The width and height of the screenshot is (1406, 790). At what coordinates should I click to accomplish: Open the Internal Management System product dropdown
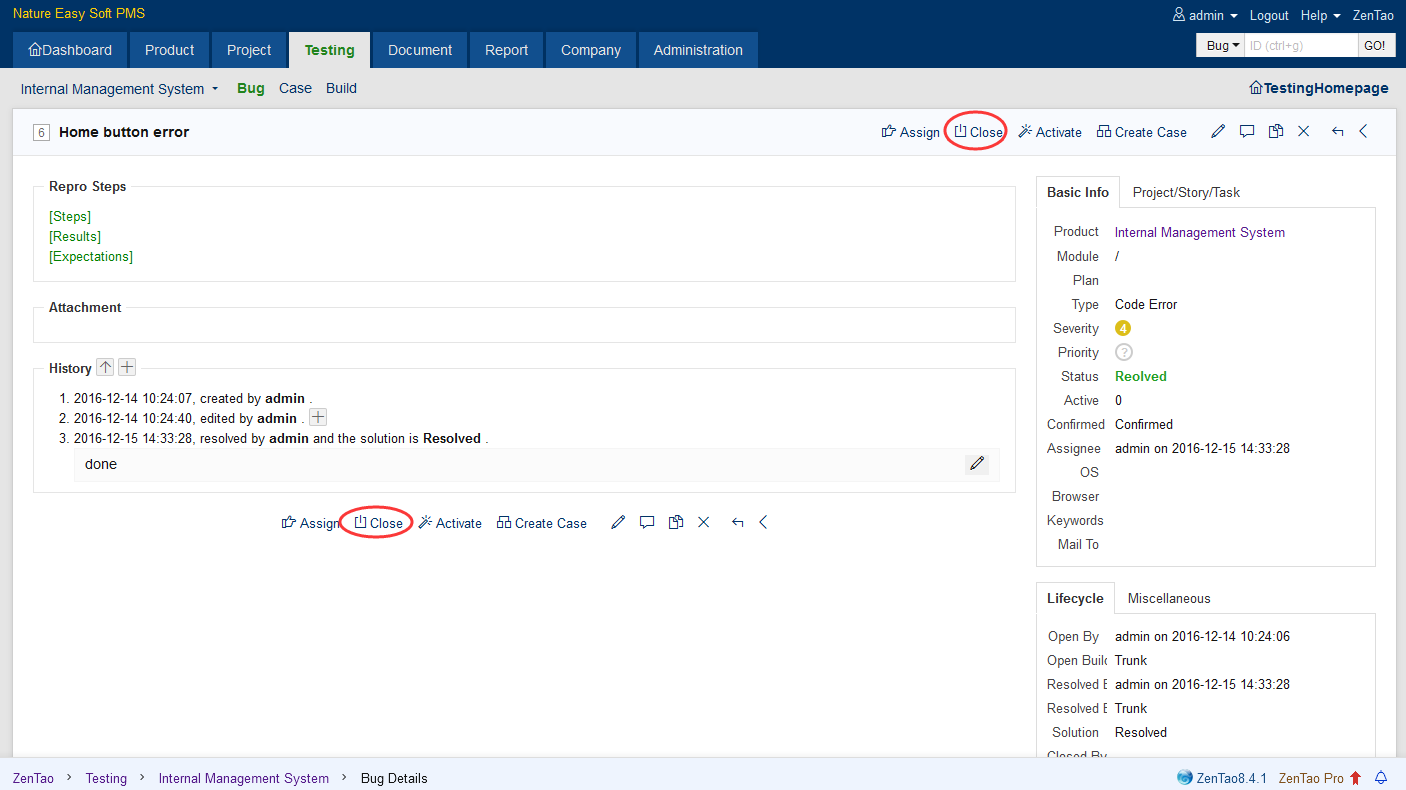point(119,89)
